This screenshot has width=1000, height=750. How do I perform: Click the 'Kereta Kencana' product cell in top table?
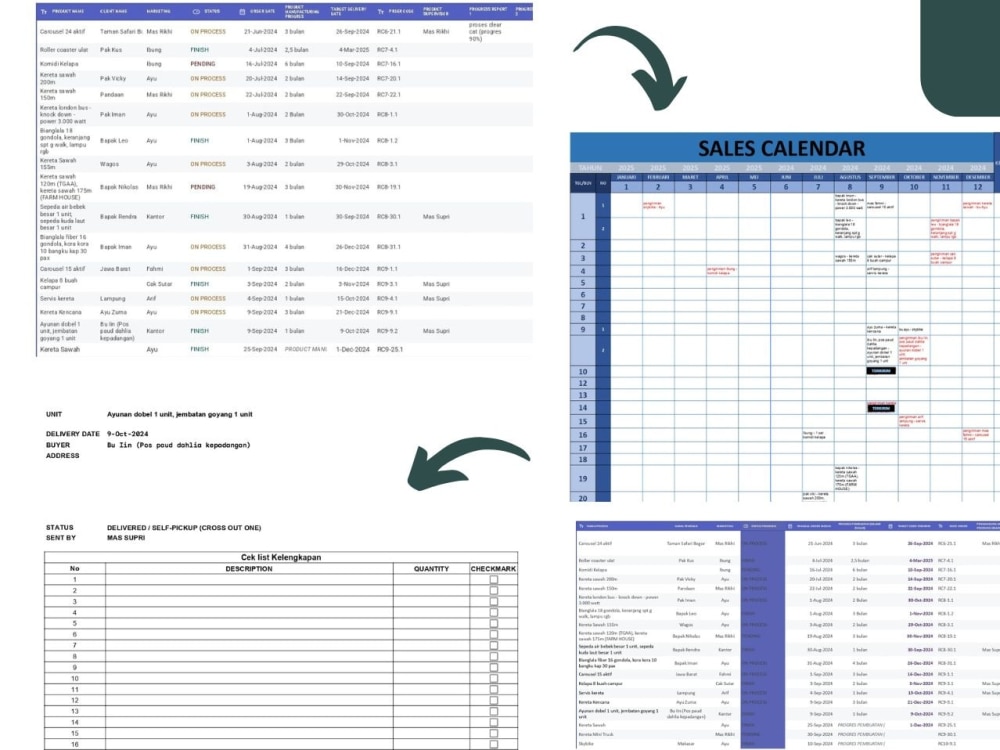(61, 312)
